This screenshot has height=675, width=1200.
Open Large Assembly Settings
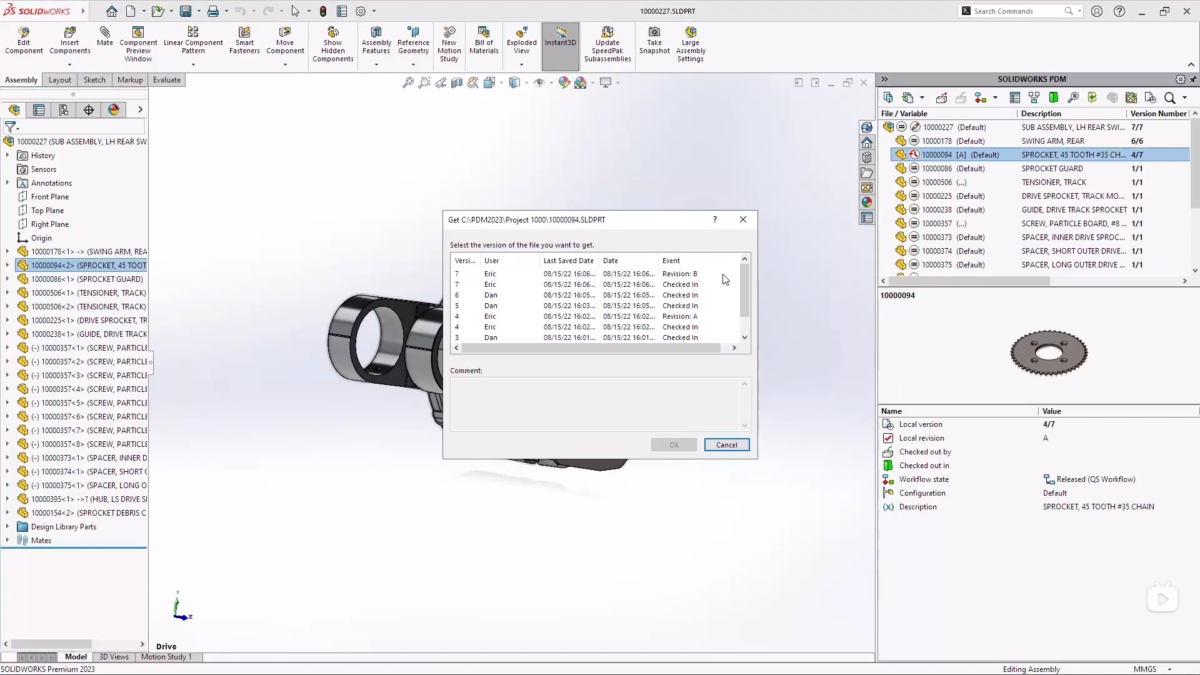point(690,44)
